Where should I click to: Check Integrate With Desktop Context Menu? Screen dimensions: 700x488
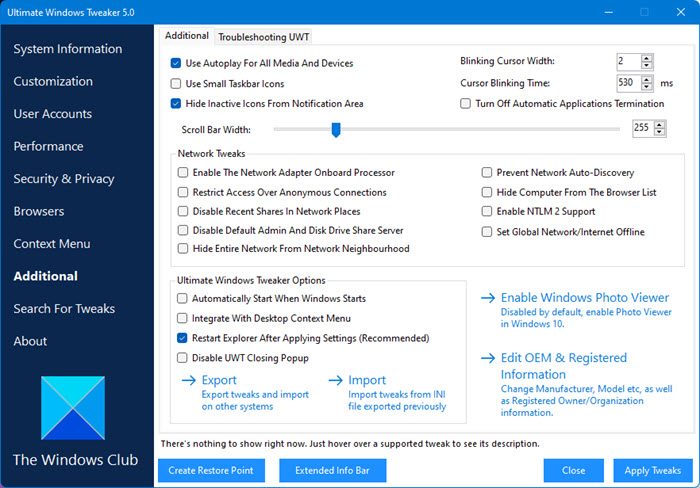pyautogui.click(x=182, y=318)
